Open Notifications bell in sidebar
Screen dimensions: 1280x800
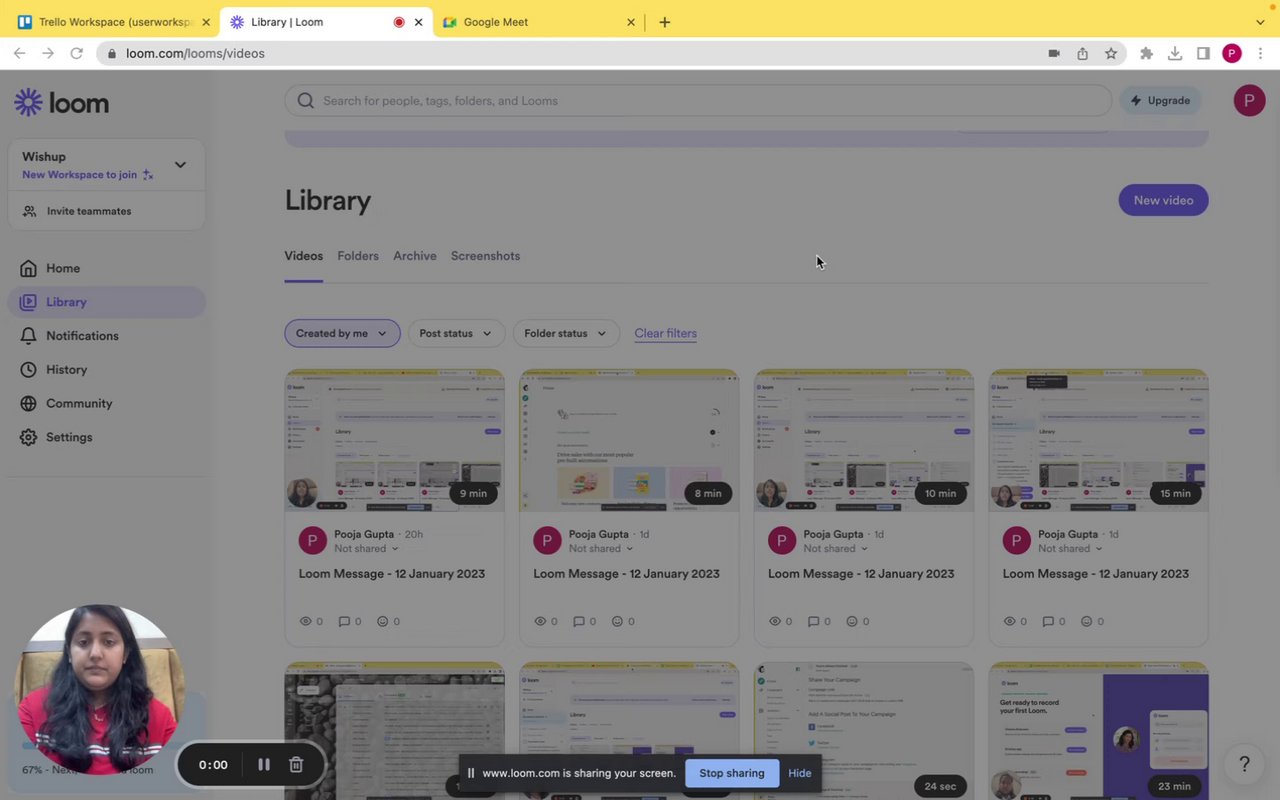(x=28, y=336)
